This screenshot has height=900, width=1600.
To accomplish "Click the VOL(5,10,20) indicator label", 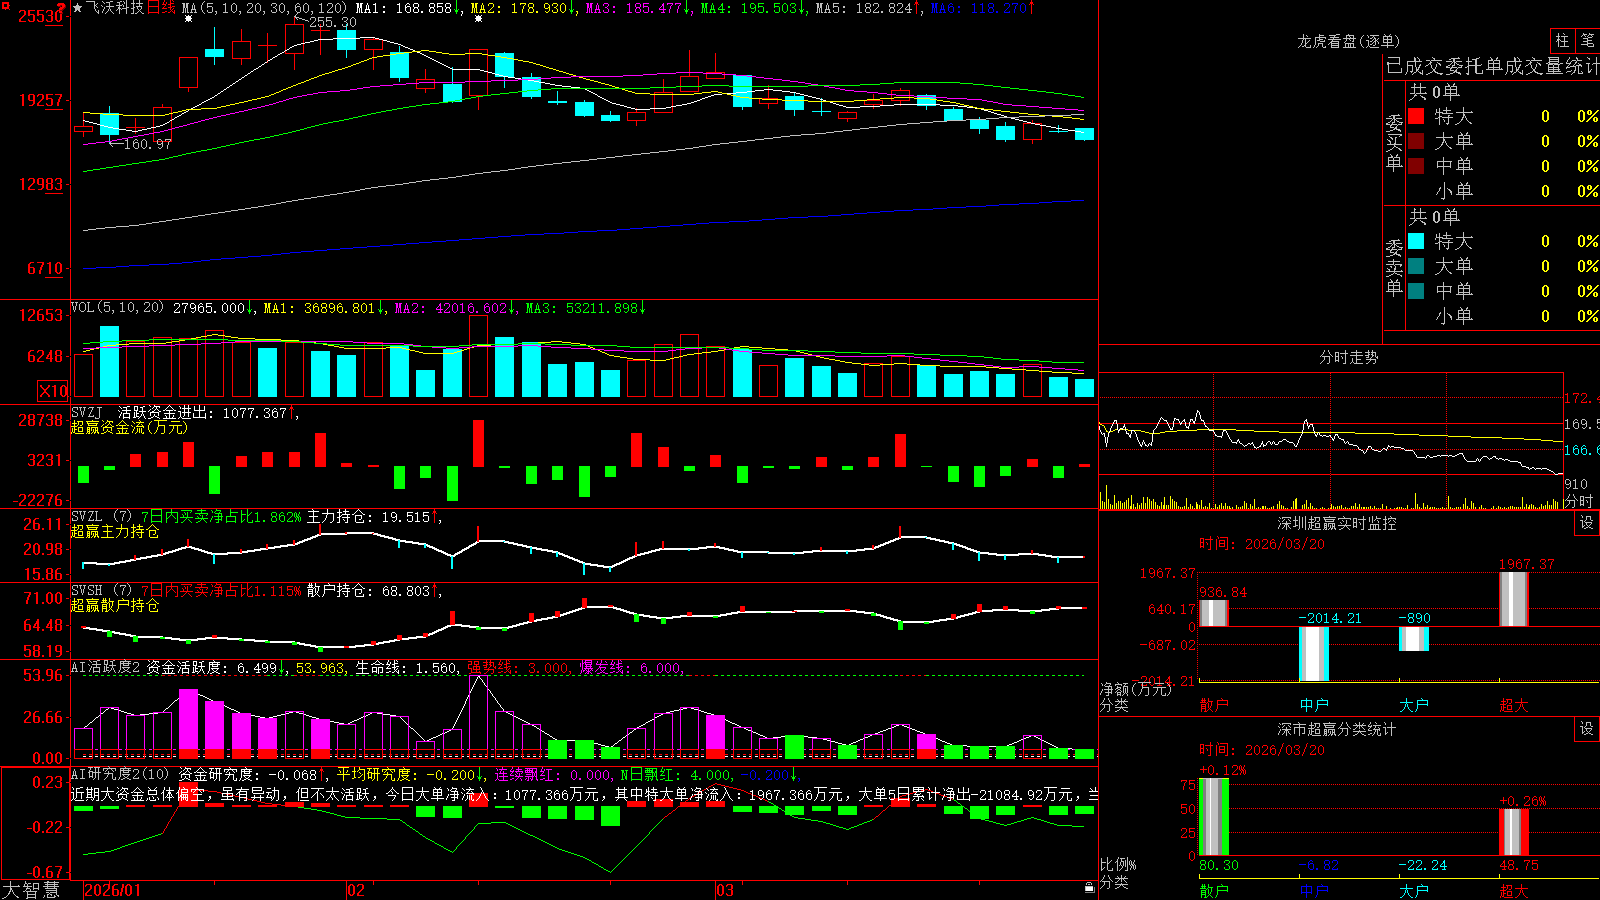I will tap(117, 308).
